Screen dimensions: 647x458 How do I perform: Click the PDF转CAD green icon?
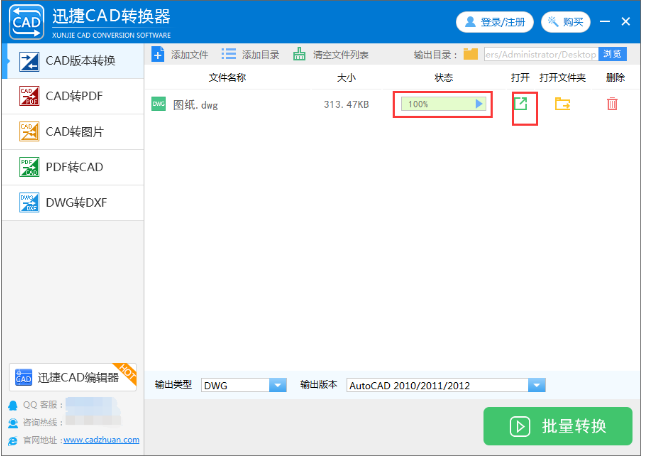[29, 167]
